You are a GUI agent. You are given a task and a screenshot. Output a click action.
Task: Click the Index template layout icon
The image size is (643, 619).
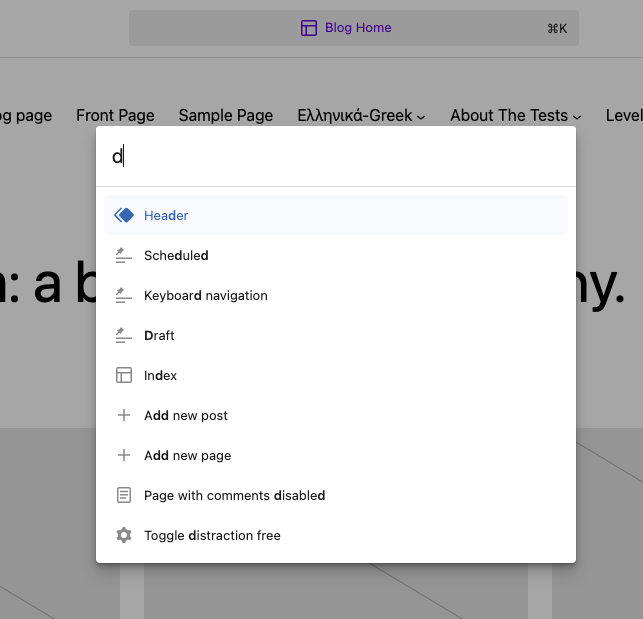pyautogui.click(x=124, y=375)
